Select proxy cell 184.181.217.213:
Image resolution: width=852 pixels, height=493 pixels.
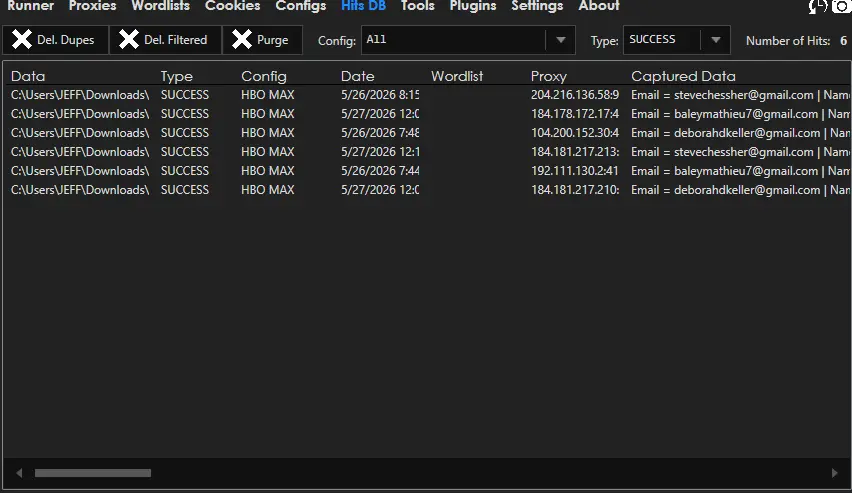click(575, 152)
